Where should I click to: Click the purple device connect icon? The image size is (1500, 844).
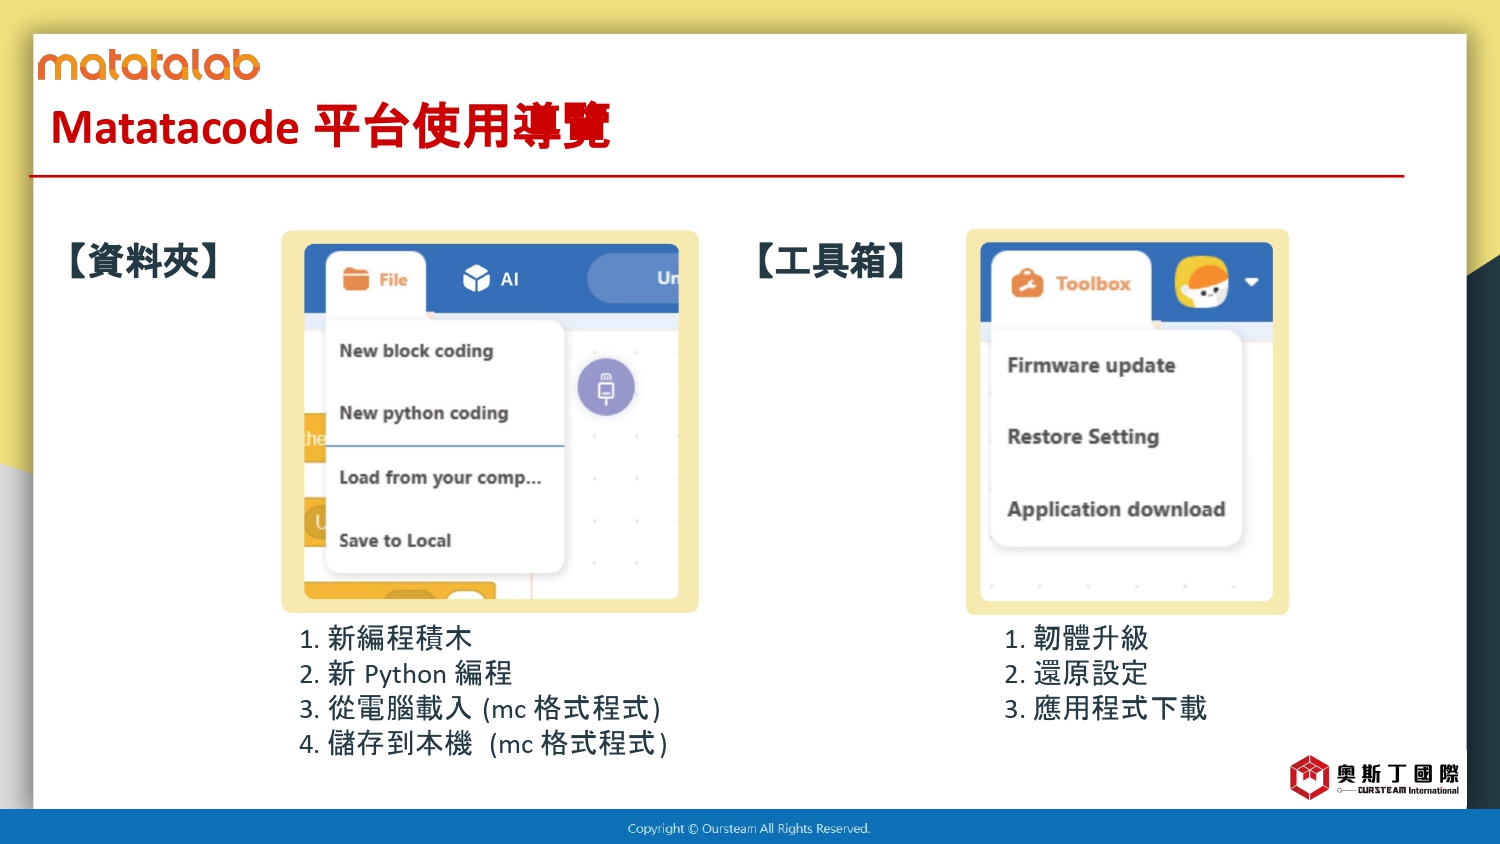click(606, 387)
